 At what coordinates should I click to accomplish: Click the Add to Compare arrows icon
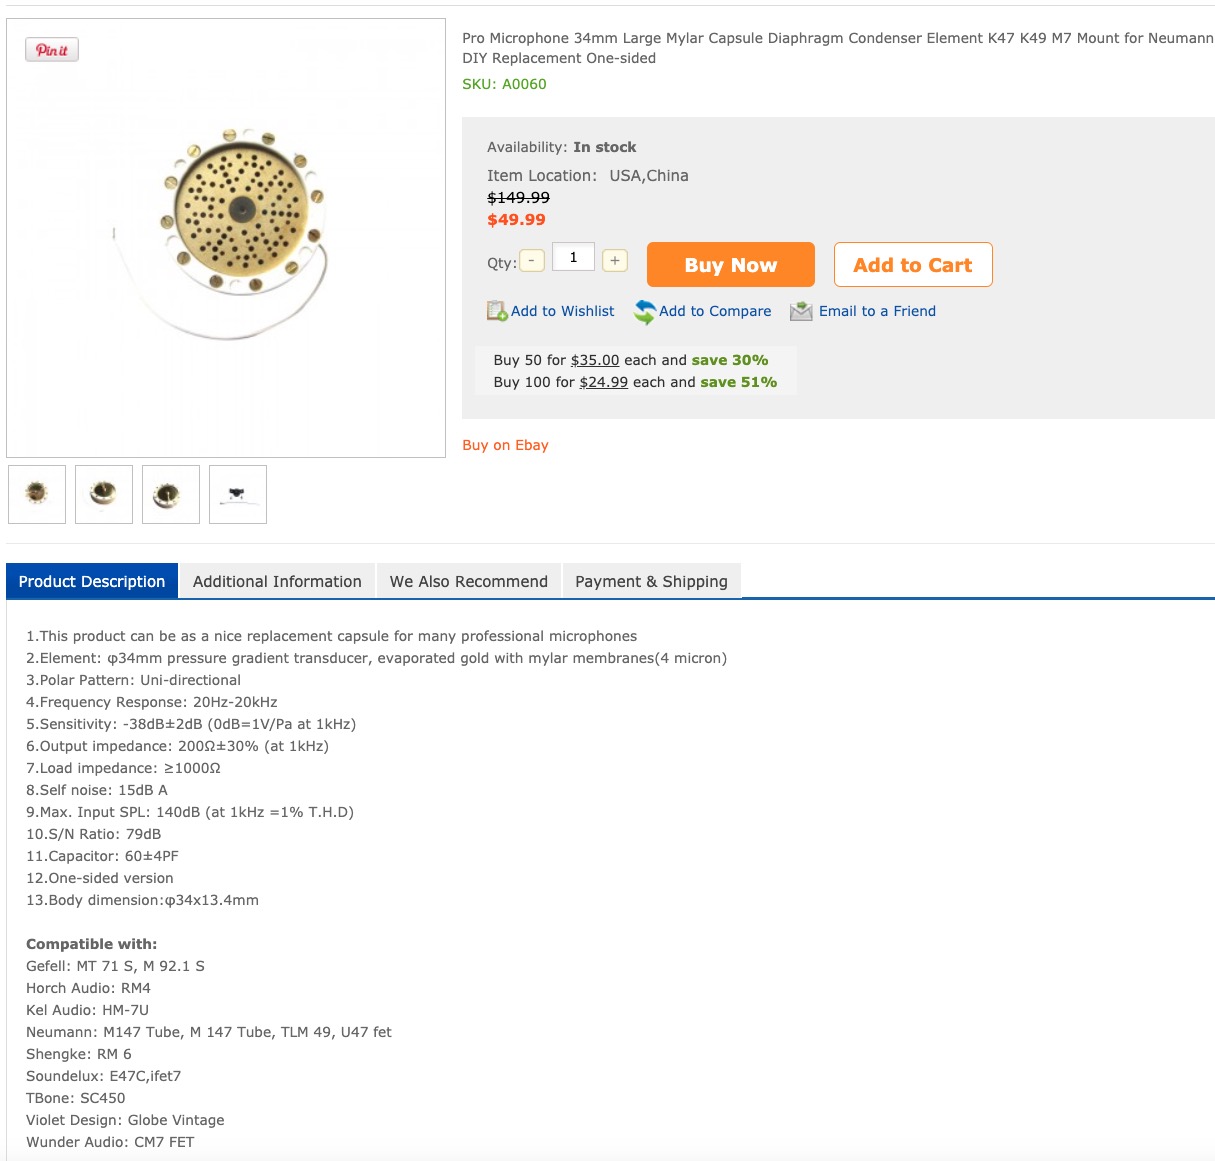[x=645, y=312]
